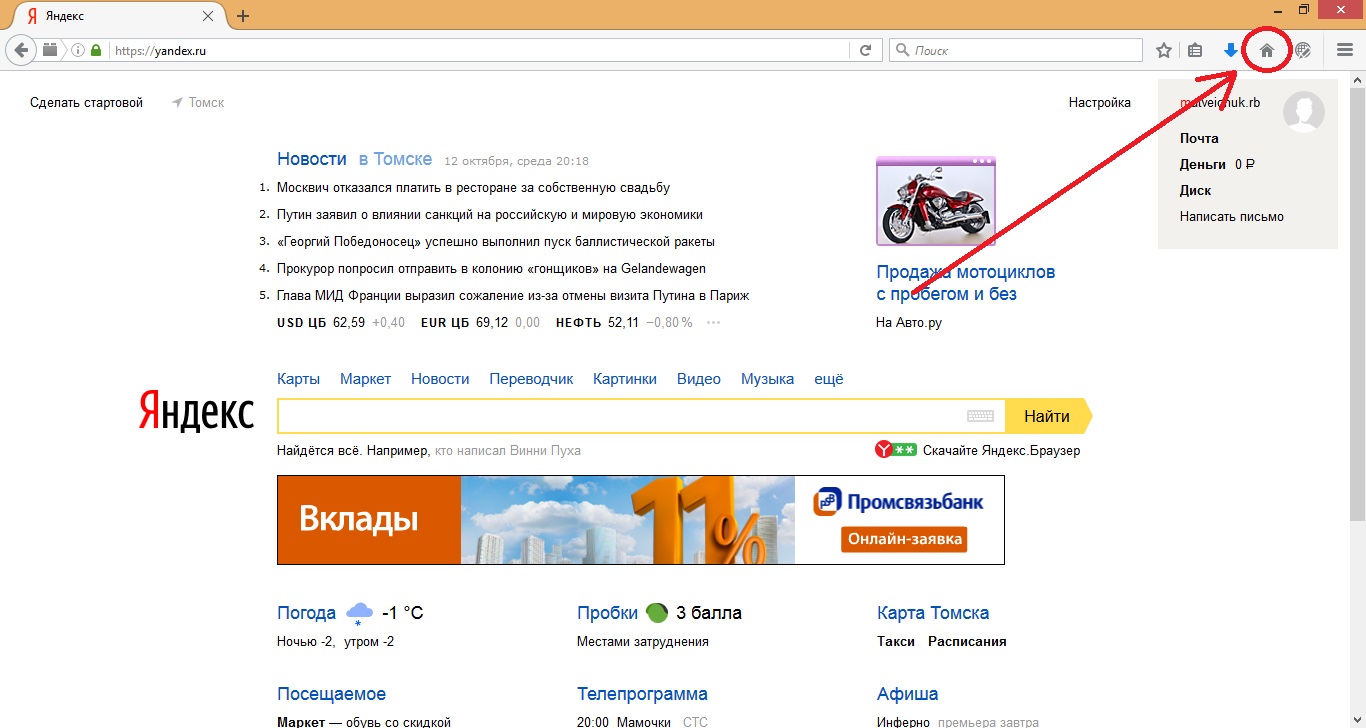Open the Настройка settings link
This screenshot has width=1366, height=728.
point(1100,103)
